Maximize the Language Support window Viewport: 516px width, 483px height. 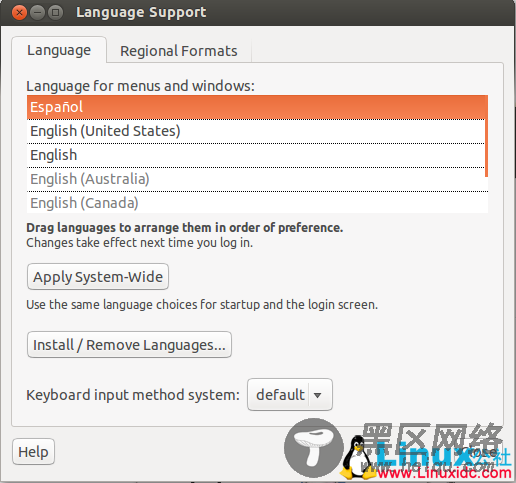click(55, 13)
